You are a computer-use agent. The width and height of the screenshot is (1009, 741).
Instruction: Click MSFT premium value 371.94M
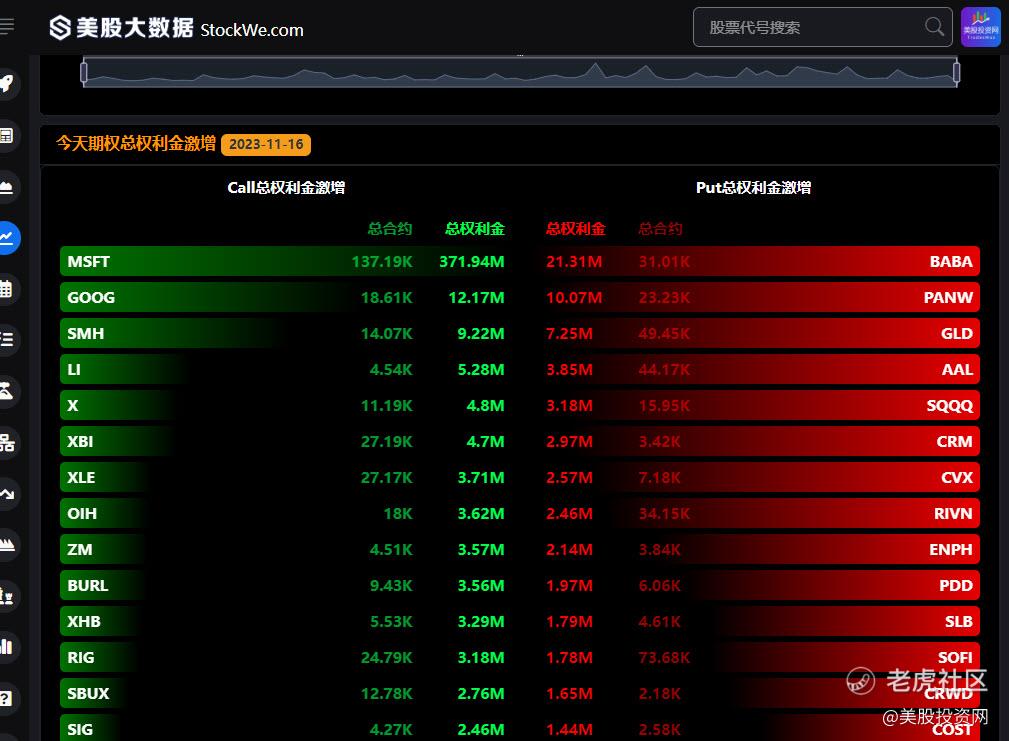coord(472,262)
